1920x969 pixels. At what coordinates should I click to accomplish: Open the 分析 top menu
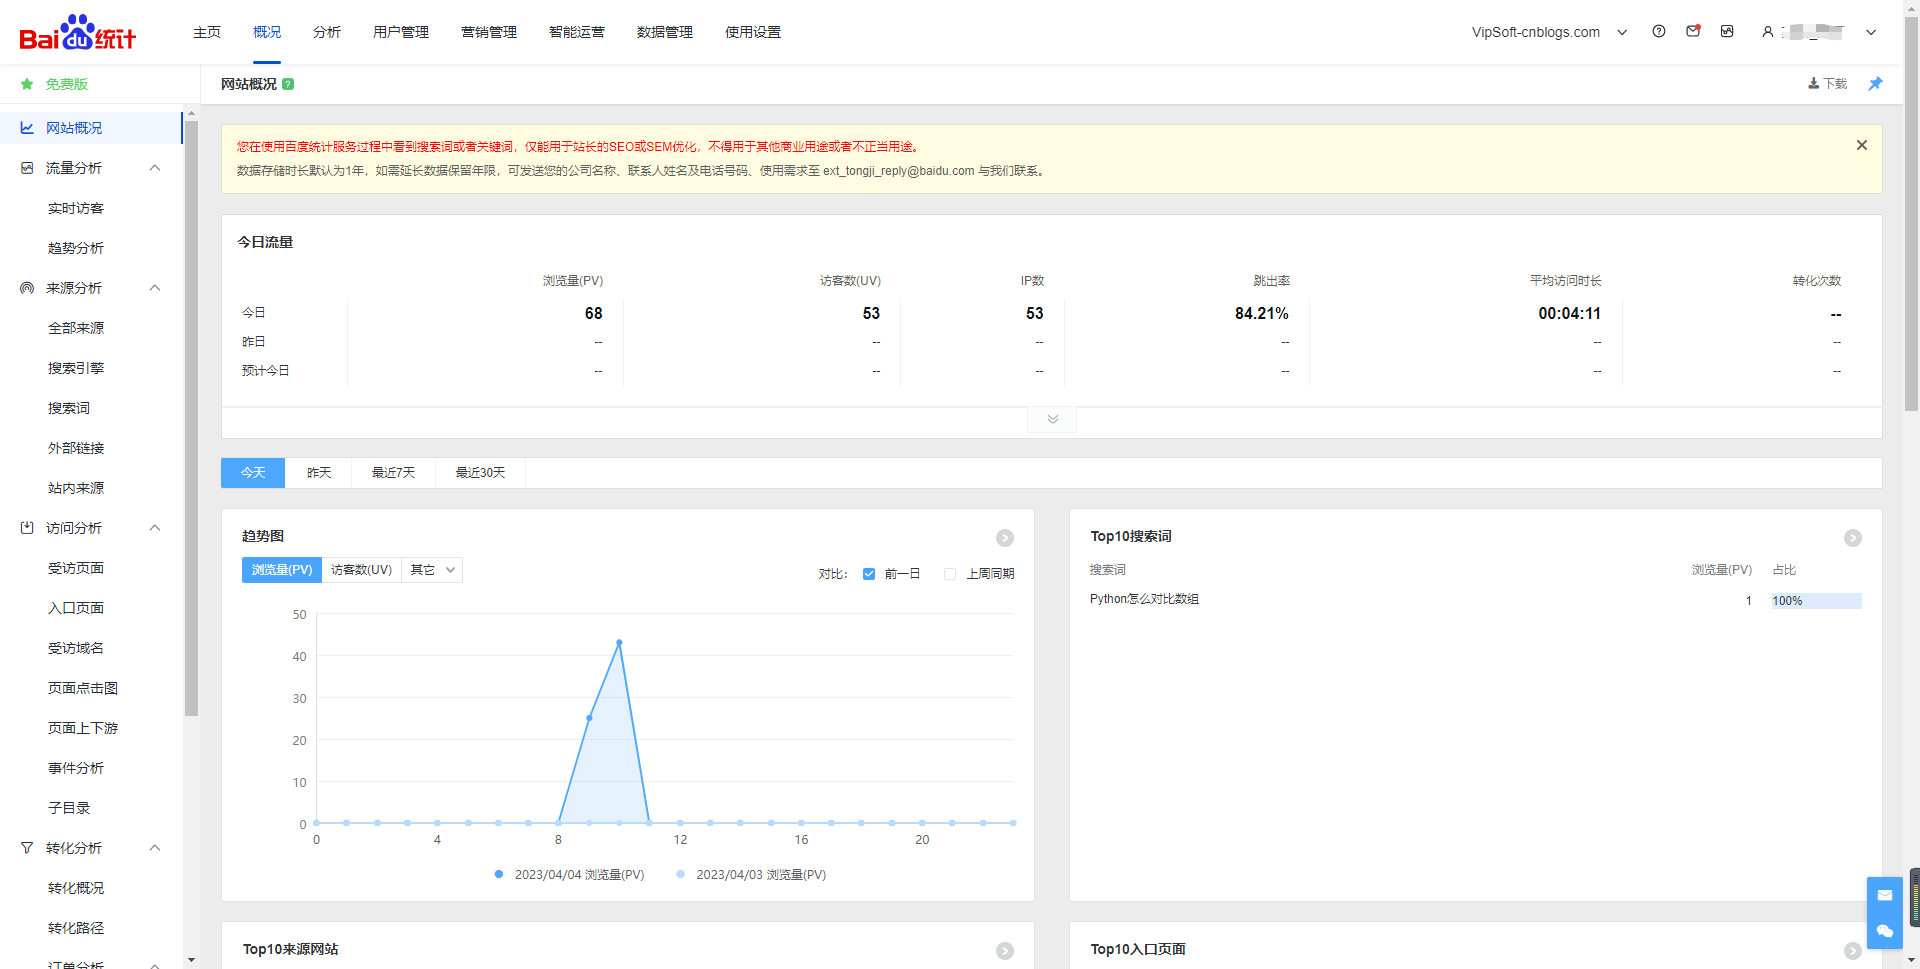pyautogui.click(x=327, y=32)
